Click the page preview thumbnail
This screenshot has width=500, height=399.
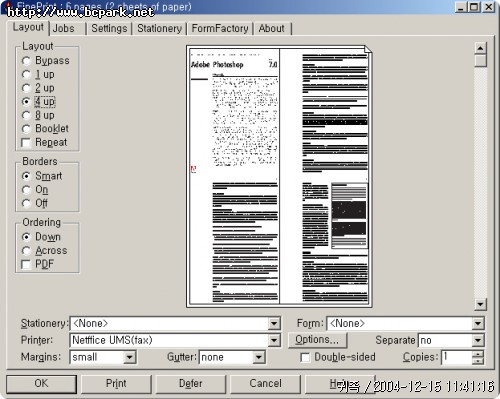pos(279,176)
